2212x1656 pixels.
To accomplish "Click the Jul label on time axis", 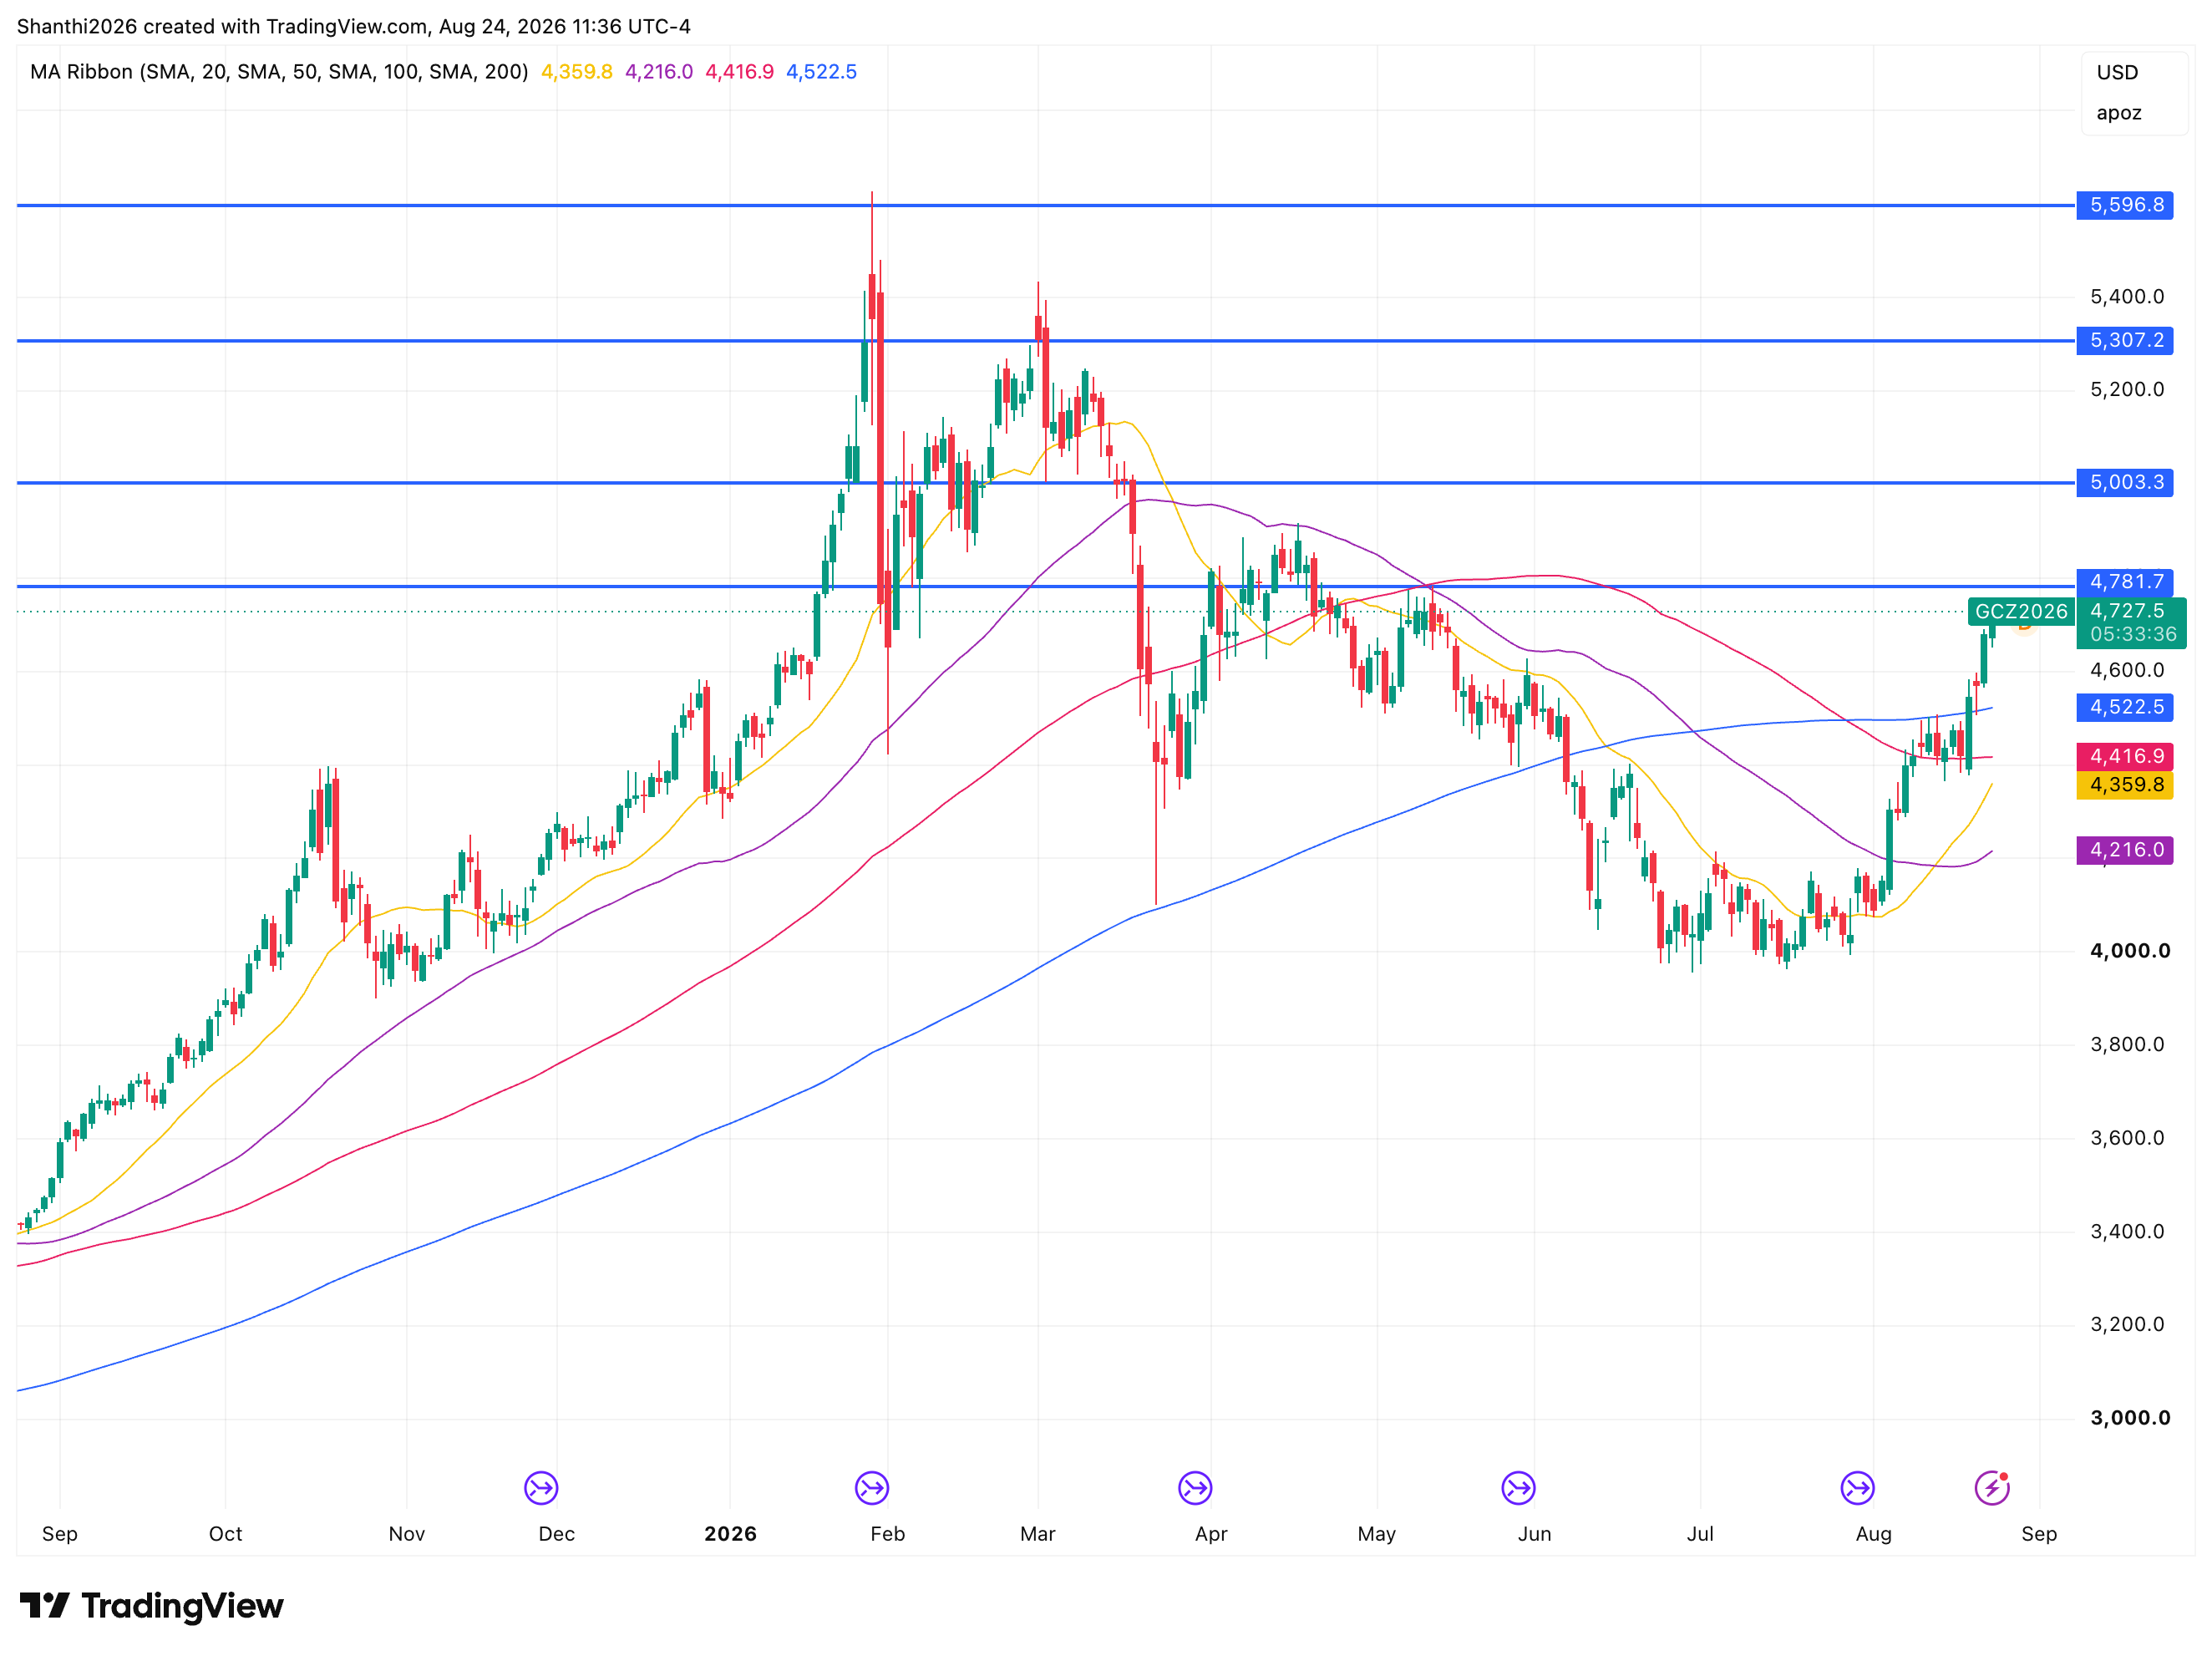I will [x=1700, y=1534].
